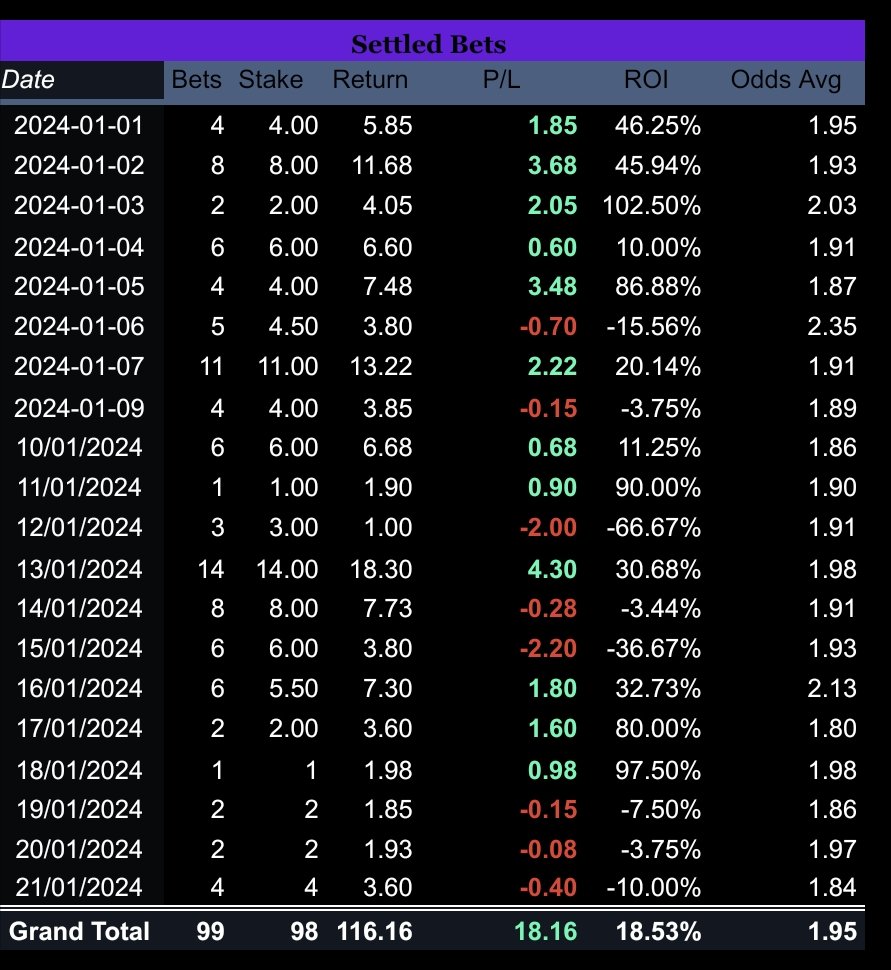Click the P/L value -0.70

pos(548,327)
